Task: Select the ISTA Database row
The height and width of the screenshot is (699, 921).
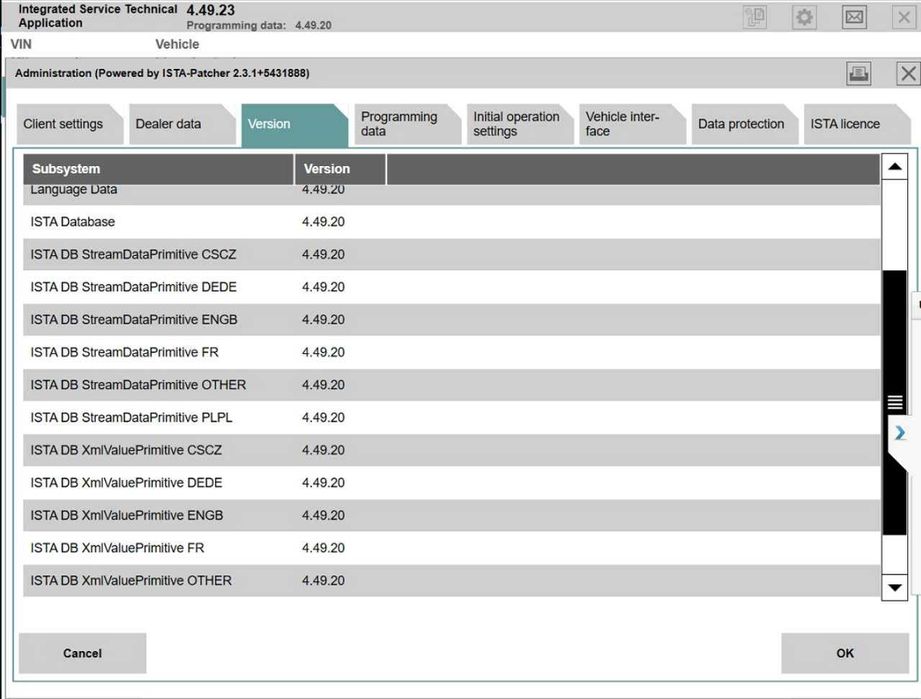Action: (x=452, y=222)
